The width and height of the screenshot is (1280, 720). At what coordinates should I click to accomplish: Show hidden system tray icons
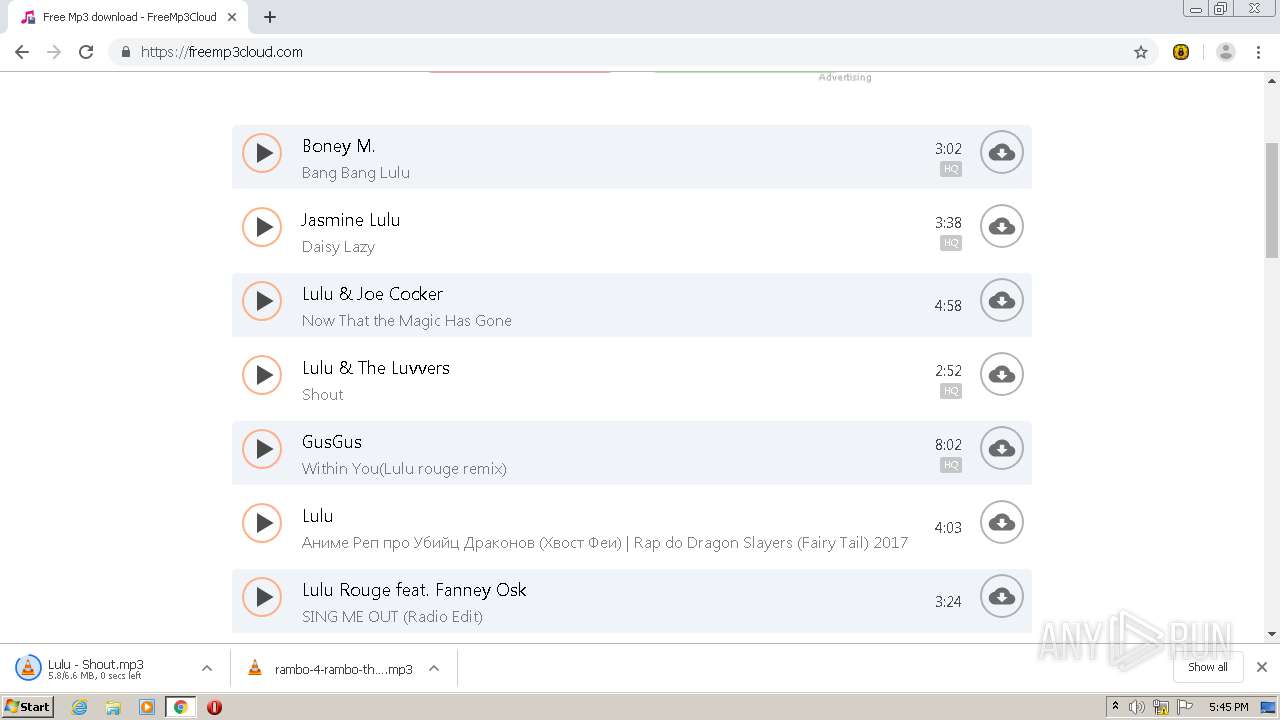pos(1115,707)
